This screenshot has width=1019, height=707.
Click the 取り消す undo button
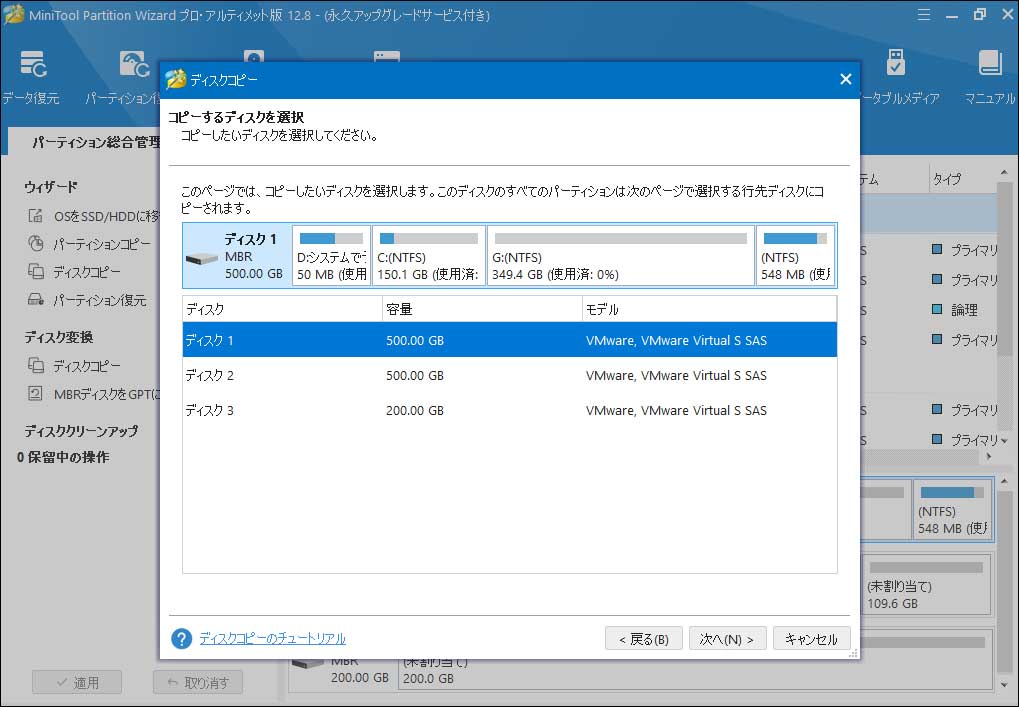(198, 682)
